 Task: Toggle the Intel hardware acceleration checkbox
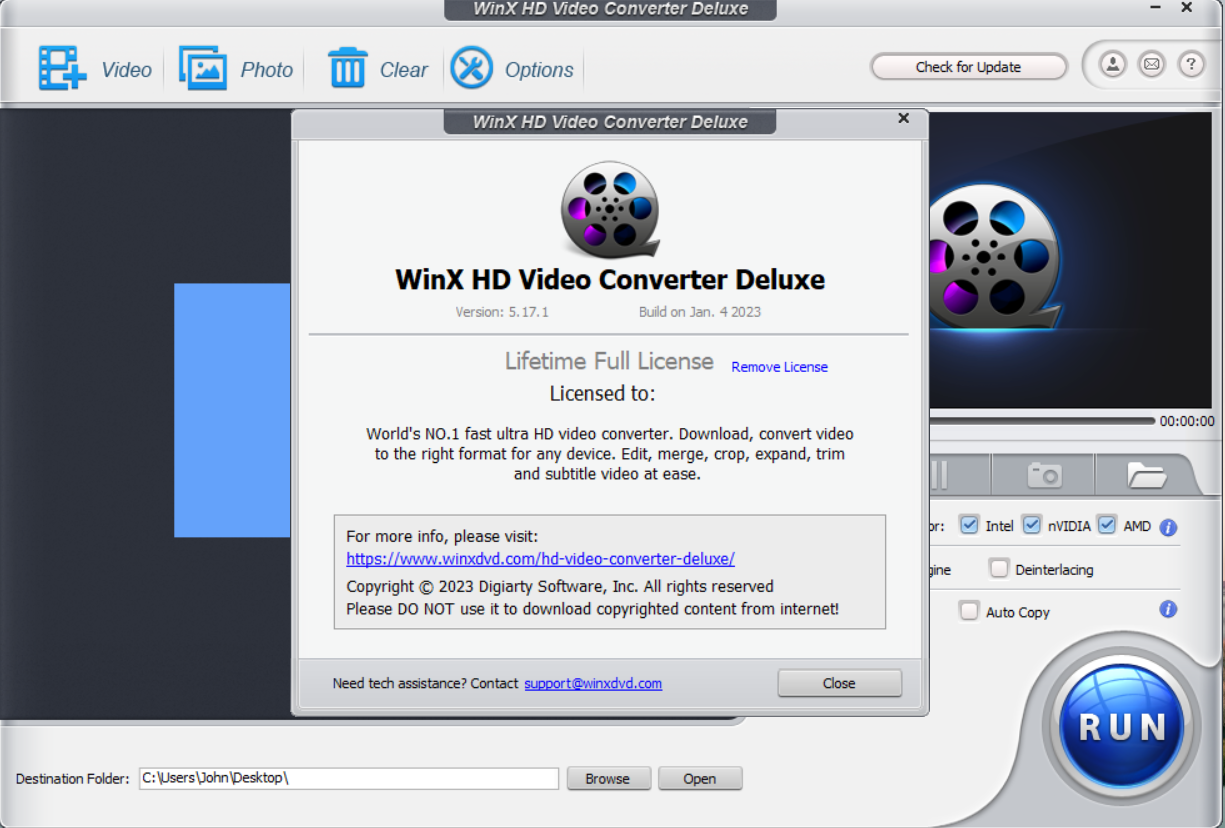click(969, 525)
